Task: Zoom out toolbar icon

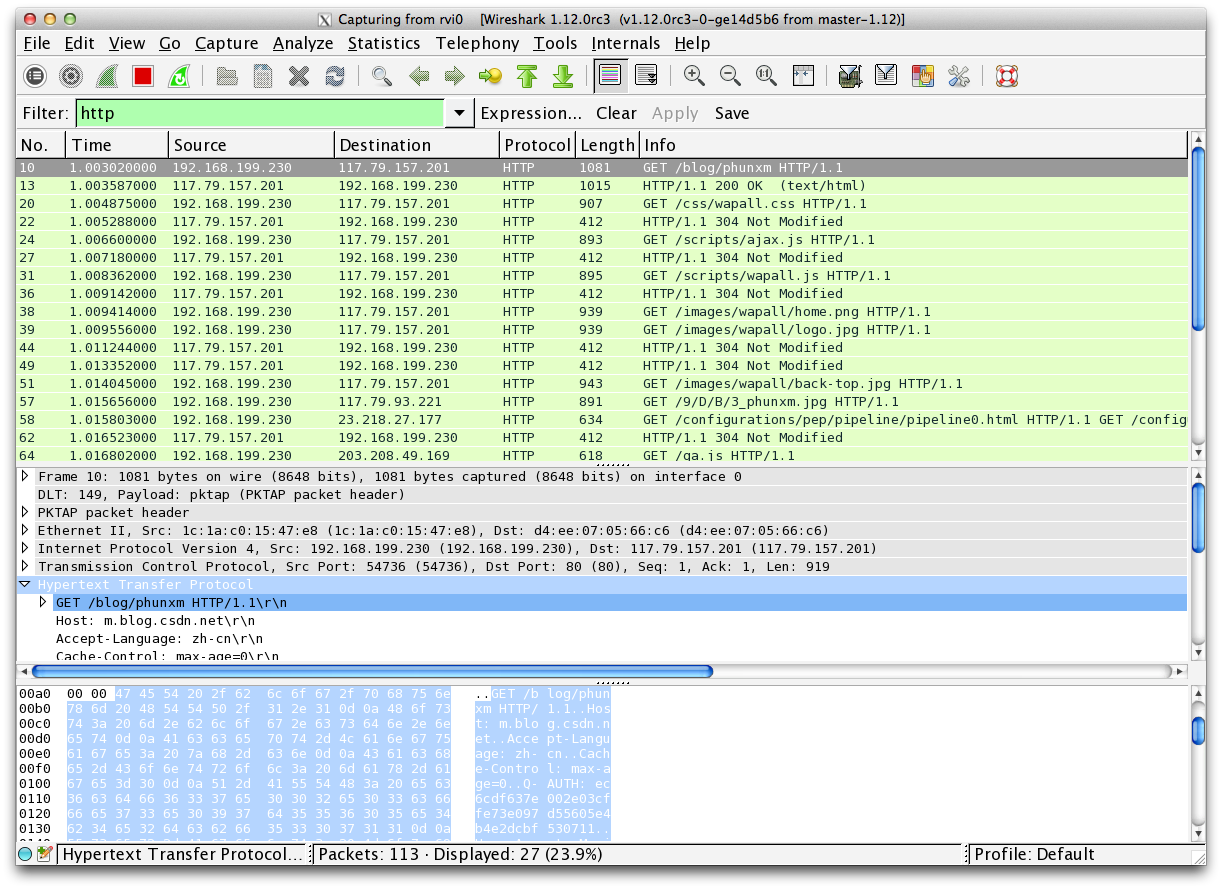Action: click(730, 76)
